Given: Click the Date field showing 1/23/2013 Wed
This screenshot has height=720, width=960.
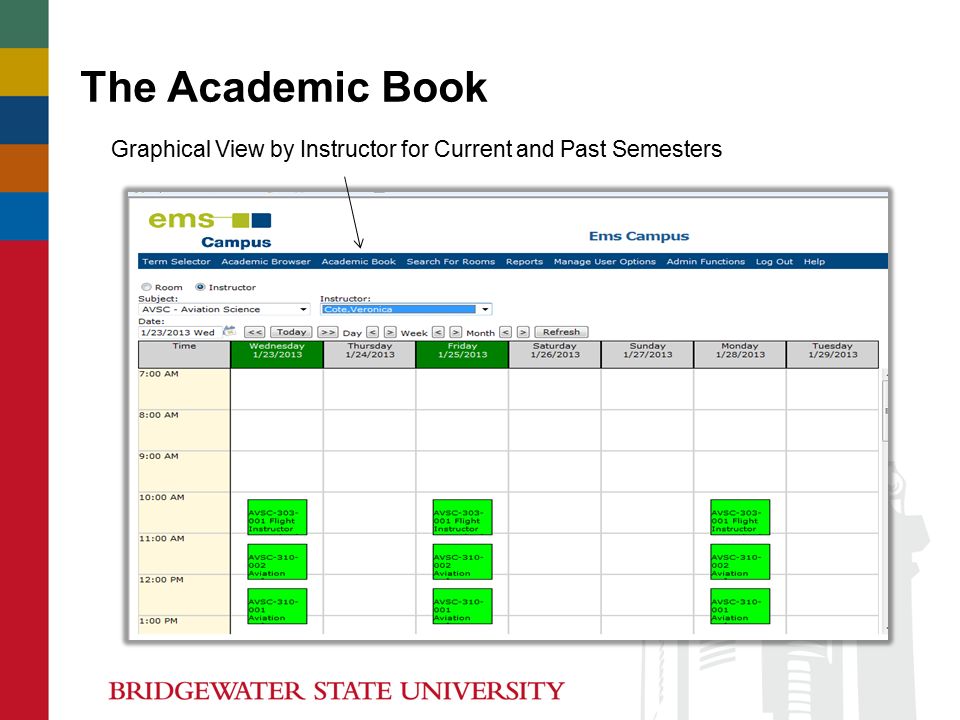Looking at the screenshot, I should pos(179,332).
